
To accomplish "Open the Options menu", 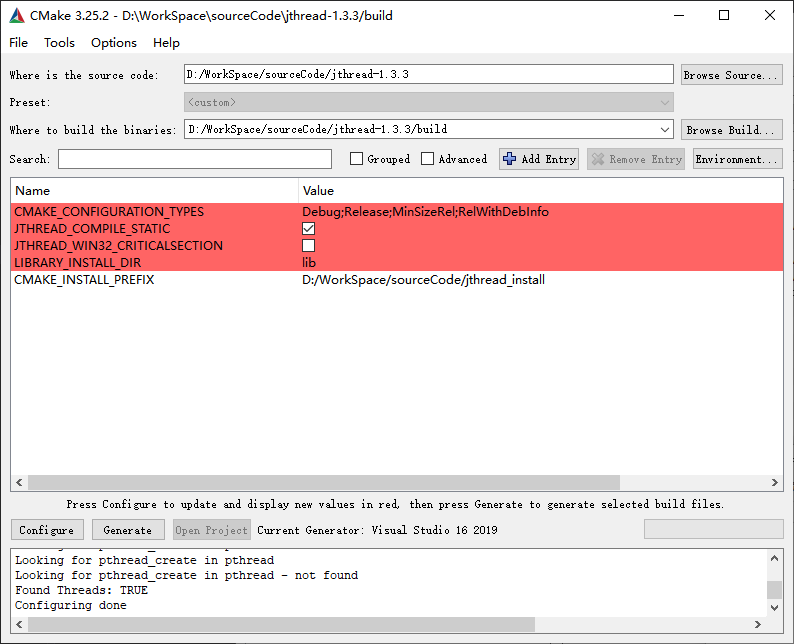I will tap(114, 43).
